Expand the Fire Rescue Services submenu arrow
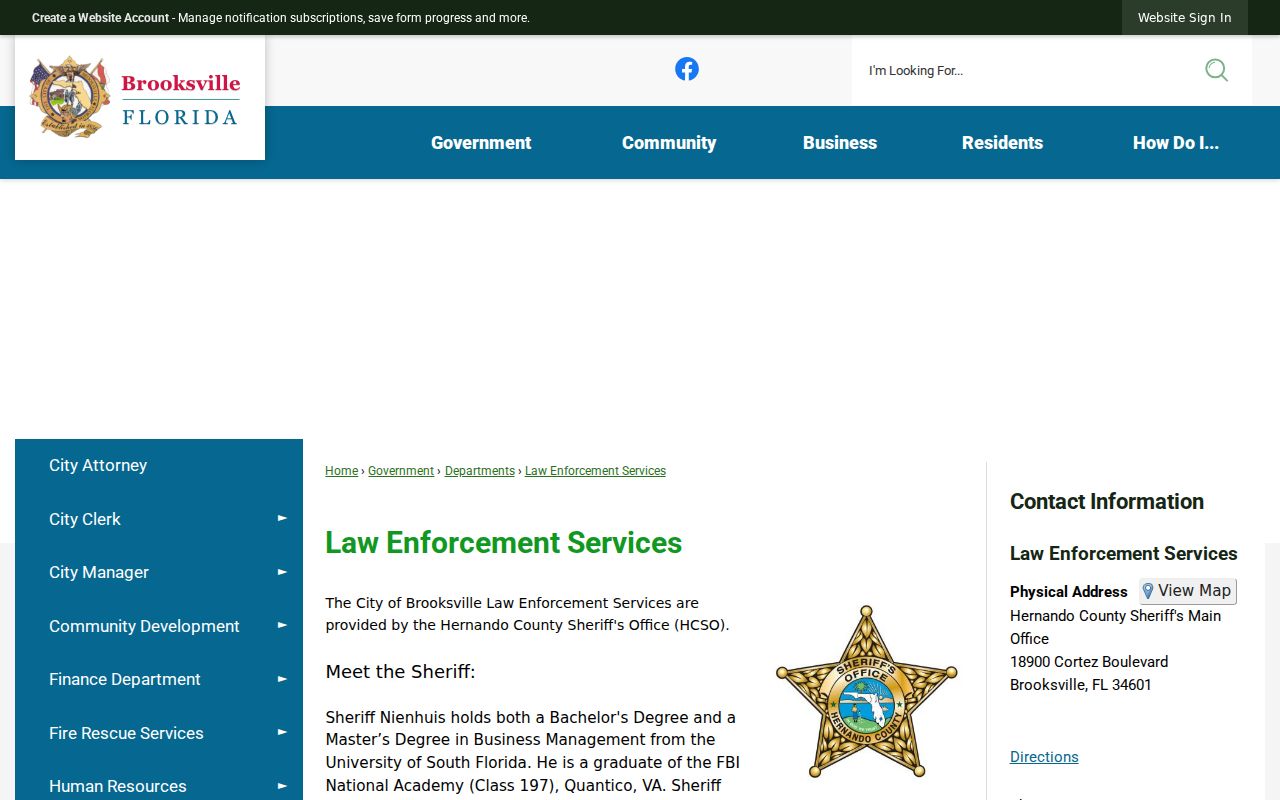 click(282, 733)
